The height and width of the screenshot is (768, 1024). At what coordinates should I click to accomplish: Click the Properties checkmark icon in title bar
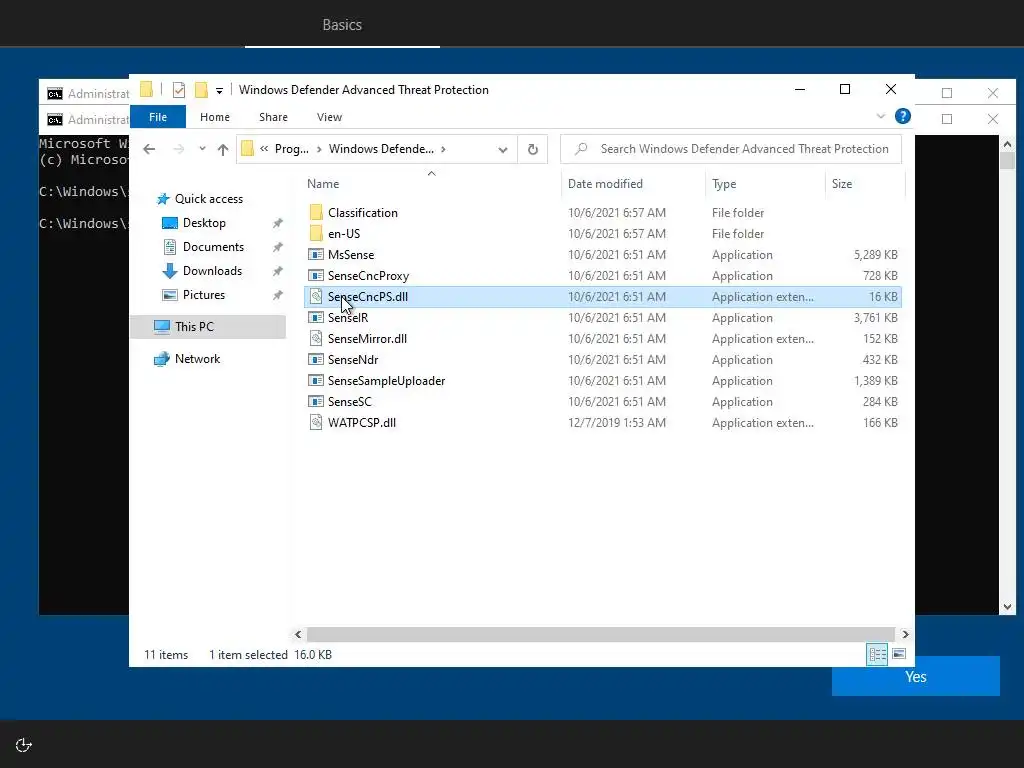click(178, 90)
